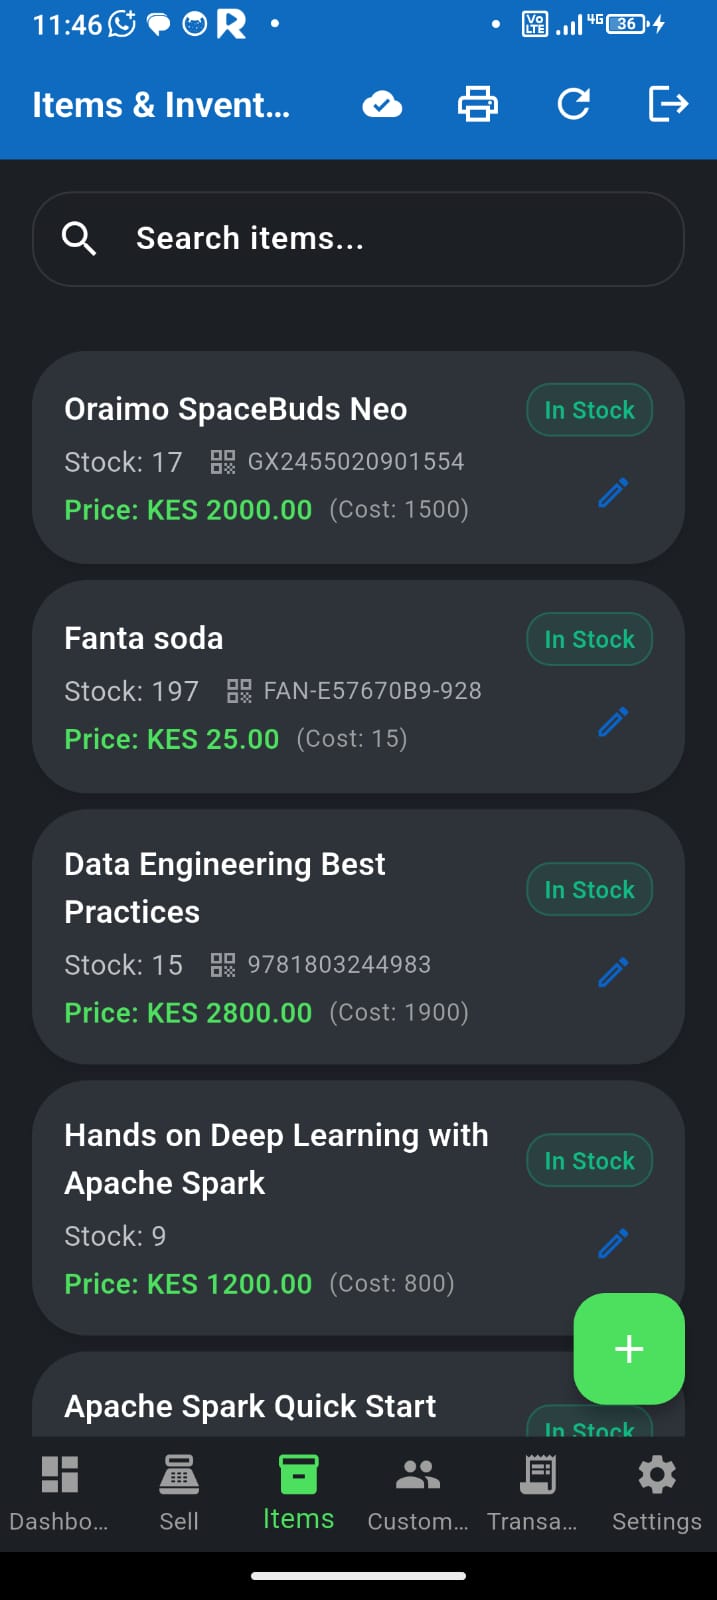Print the inventory list
The height and width of the screenshot is (1600, 717).
click(477, 104)
